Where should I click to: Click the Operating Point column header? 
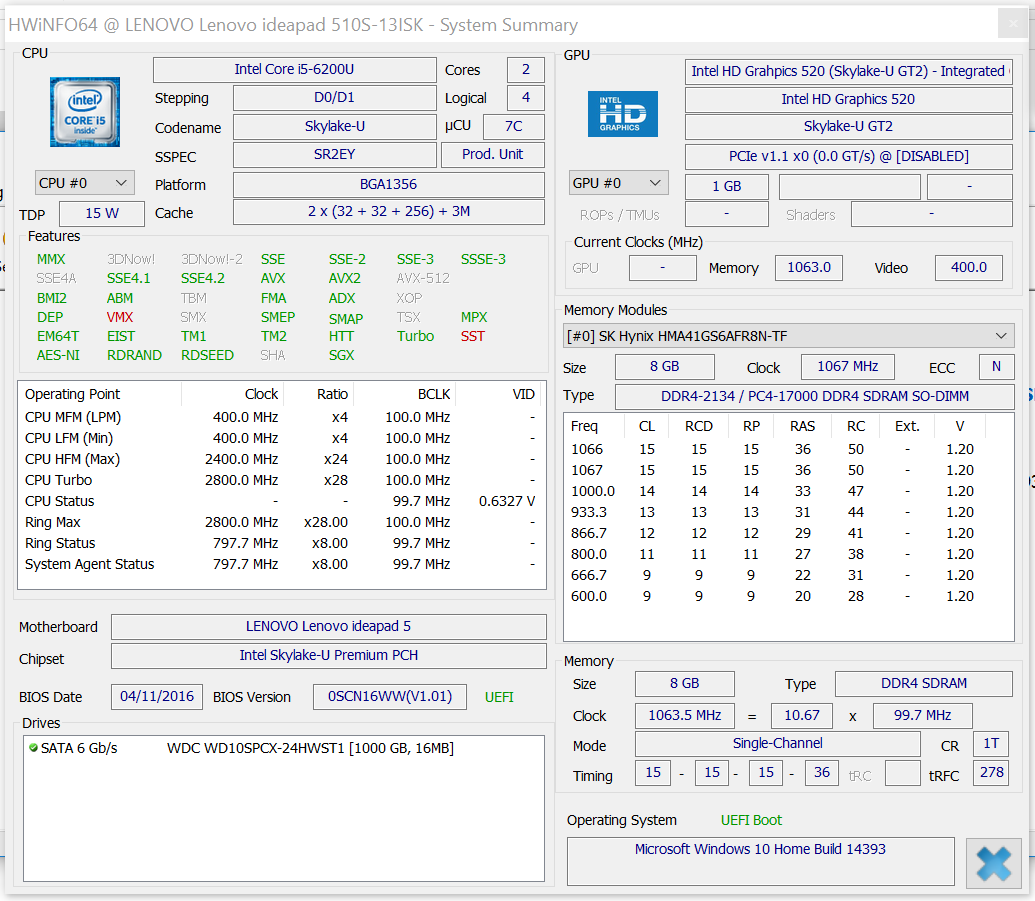tap(72, 394)
